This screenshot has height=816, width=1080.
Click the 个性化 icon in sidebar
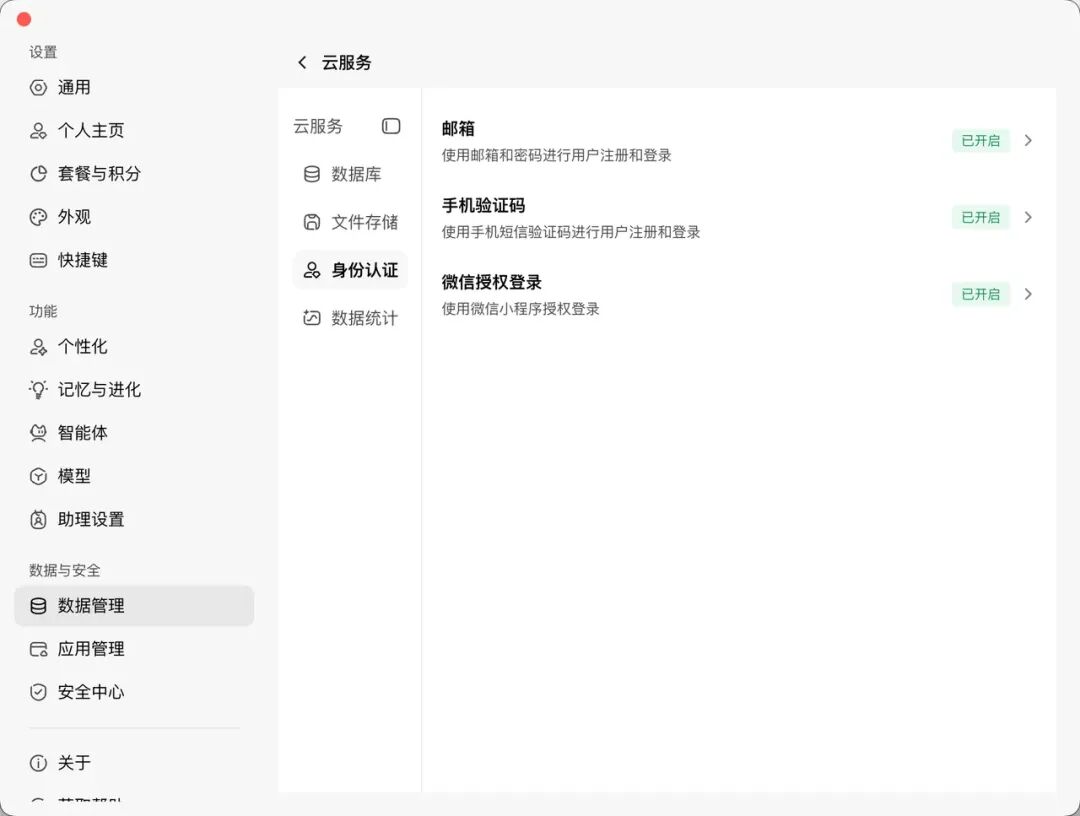click(39, 346)
